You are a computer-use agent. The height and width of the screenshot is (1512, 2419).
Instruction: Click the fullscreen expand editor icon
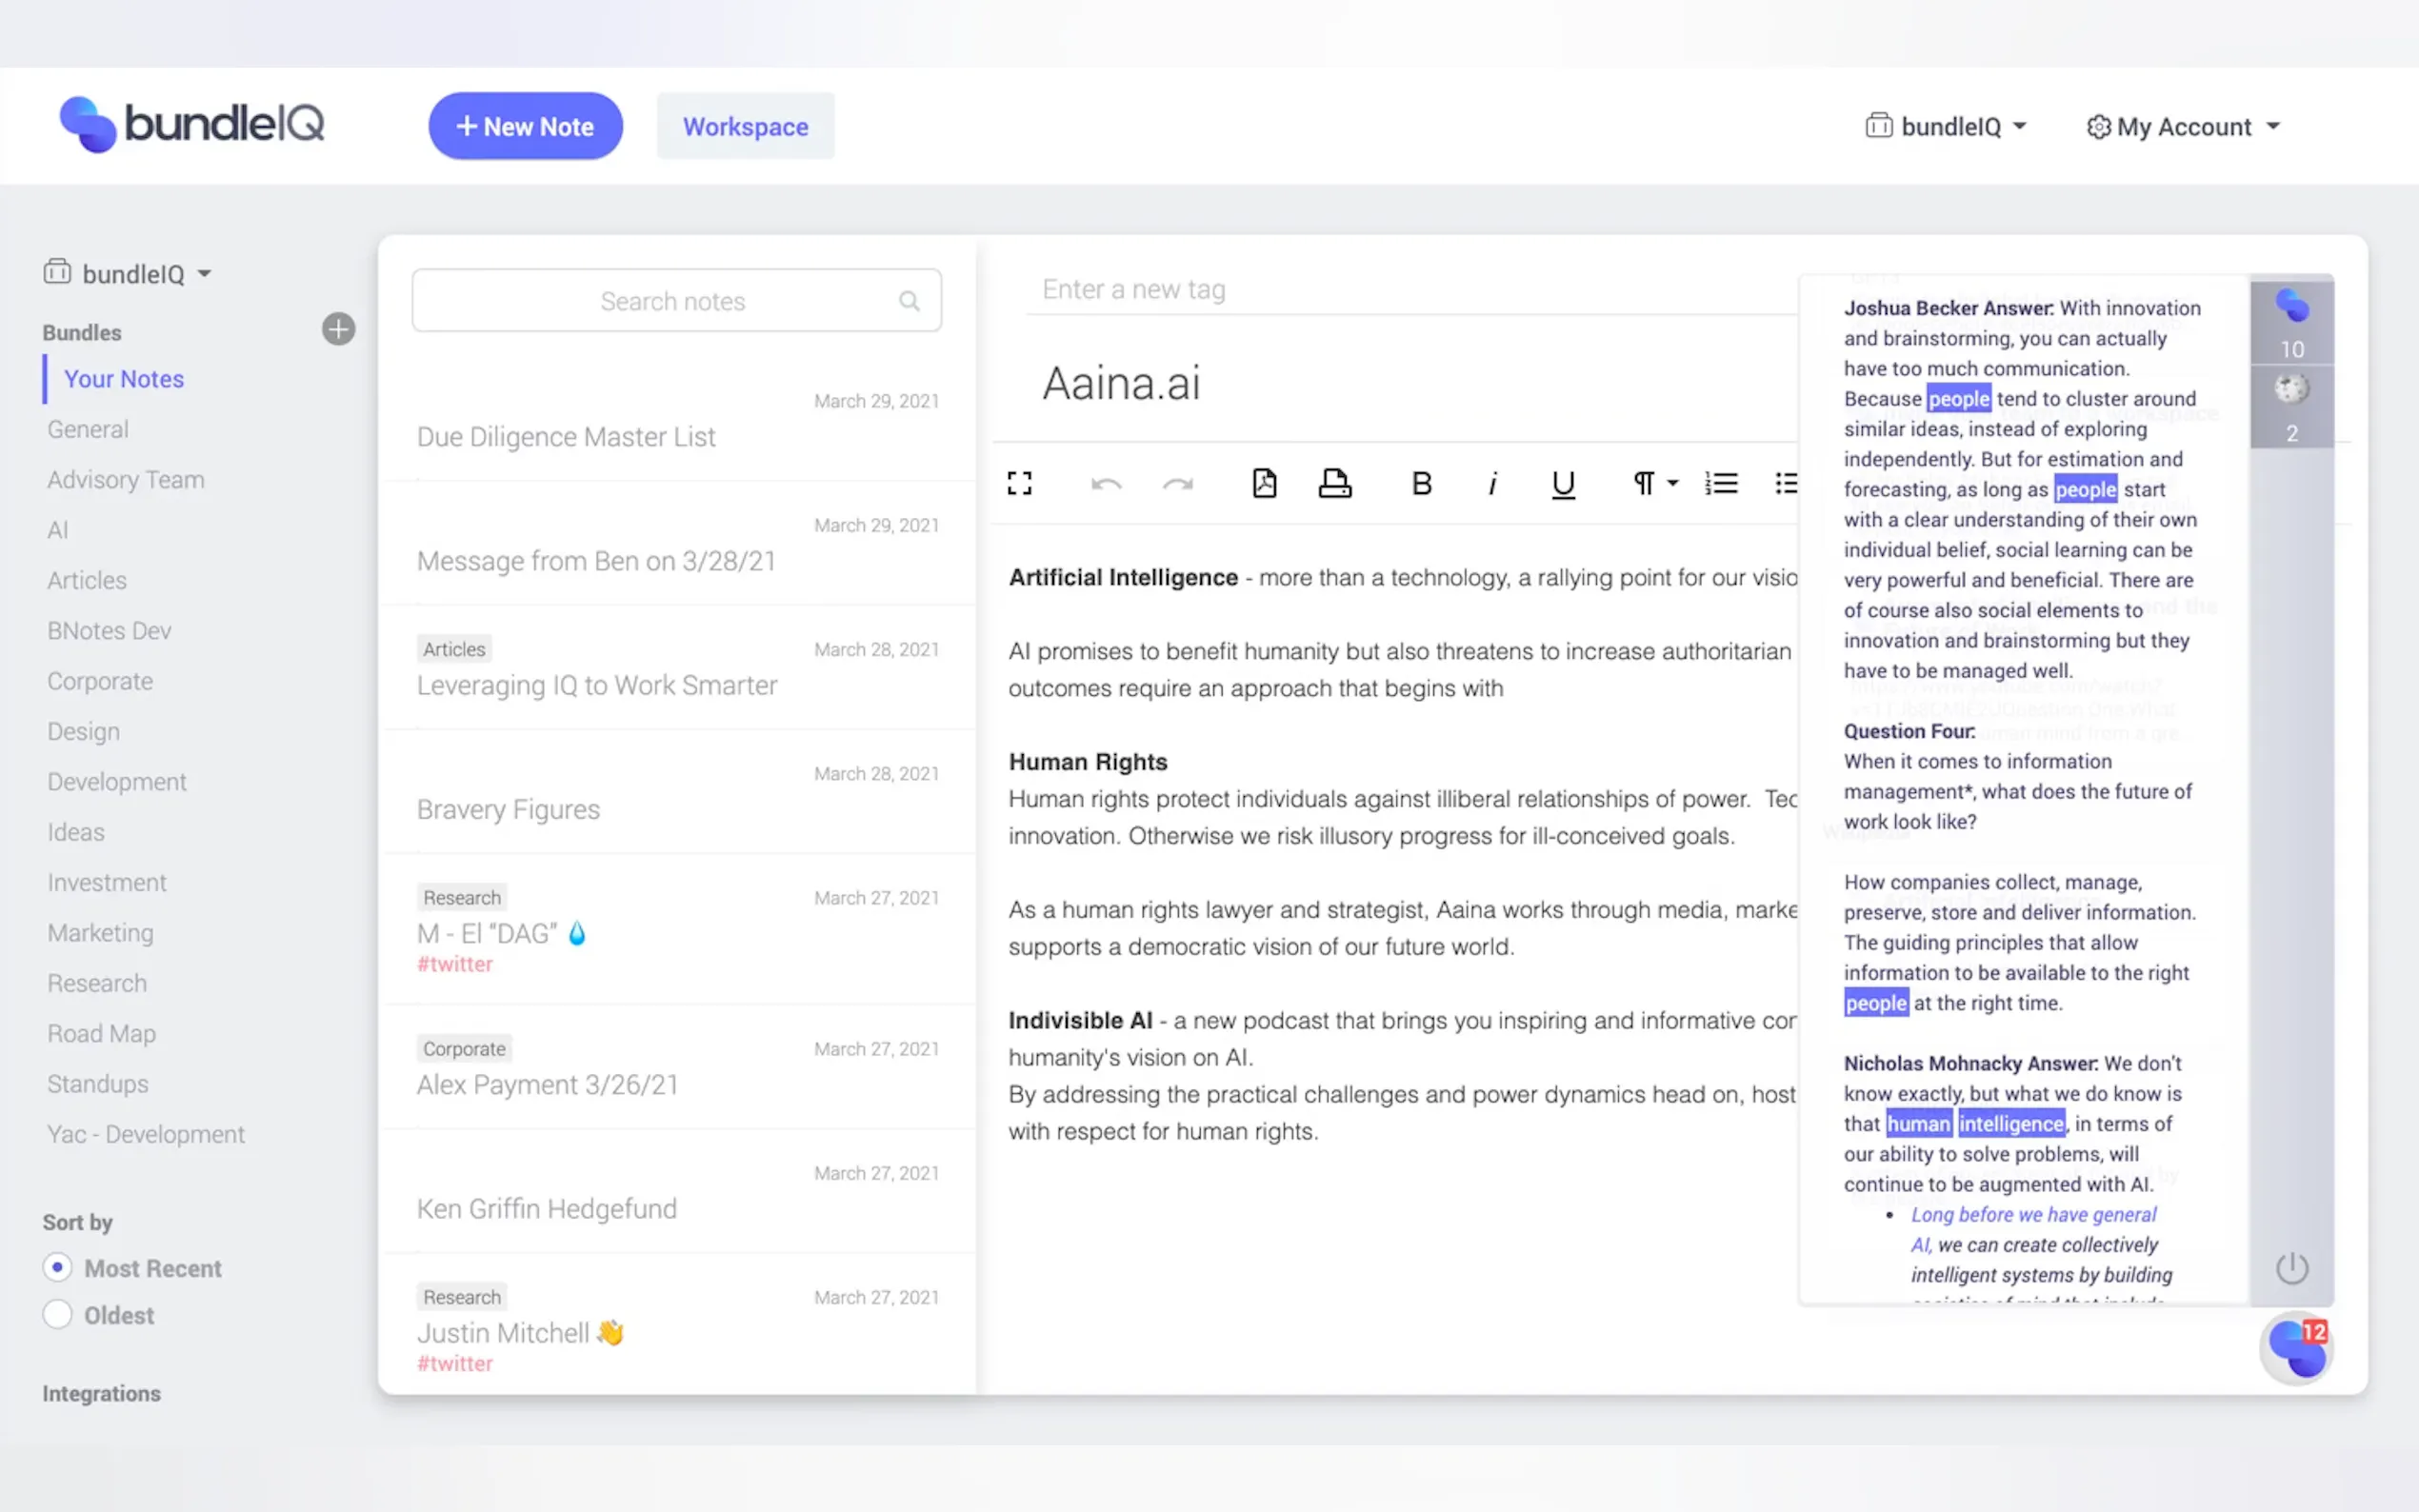pos(1019,484)
